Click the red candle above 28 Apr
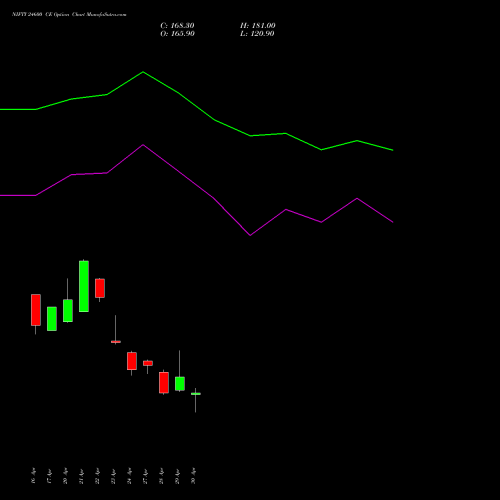This screenshot has width=500, height=500. point(164,383)
